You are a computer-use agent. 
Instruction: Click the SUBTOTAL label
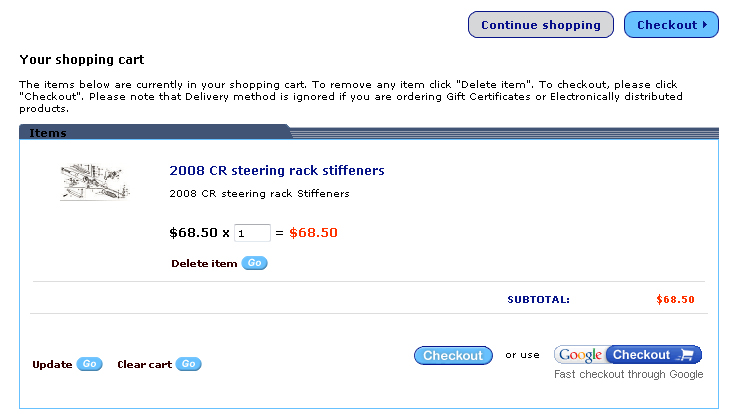coord(538,299)
